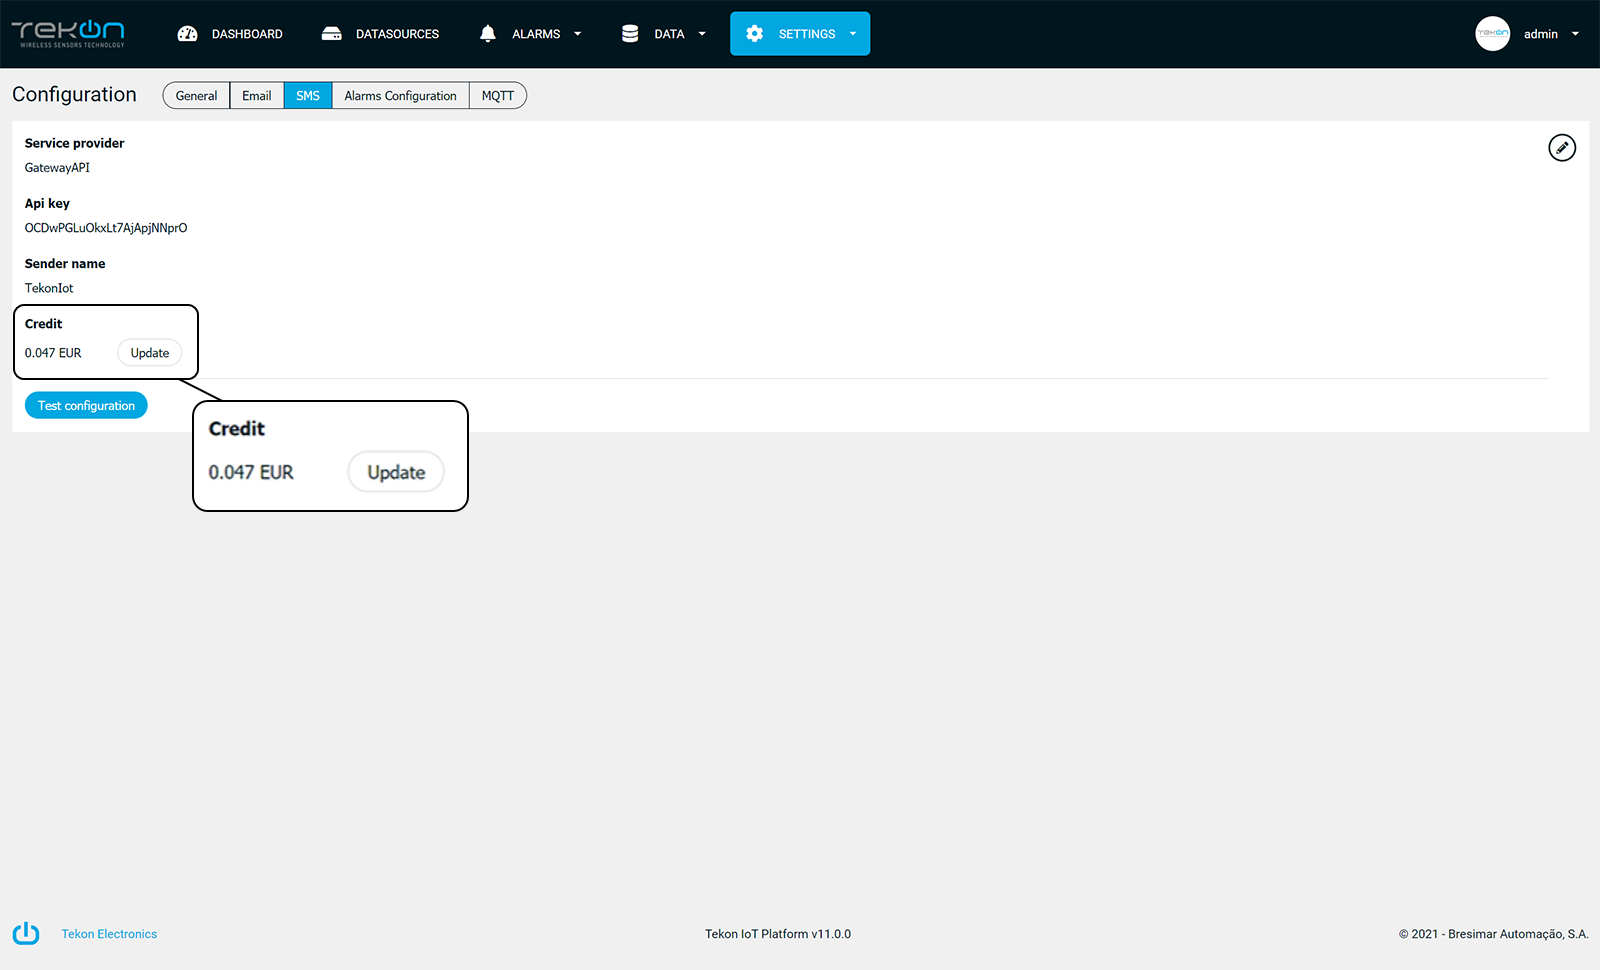Open DATASOURCES menu item
The width and height of the screenshot is (1600, 970).
point(397,34)
